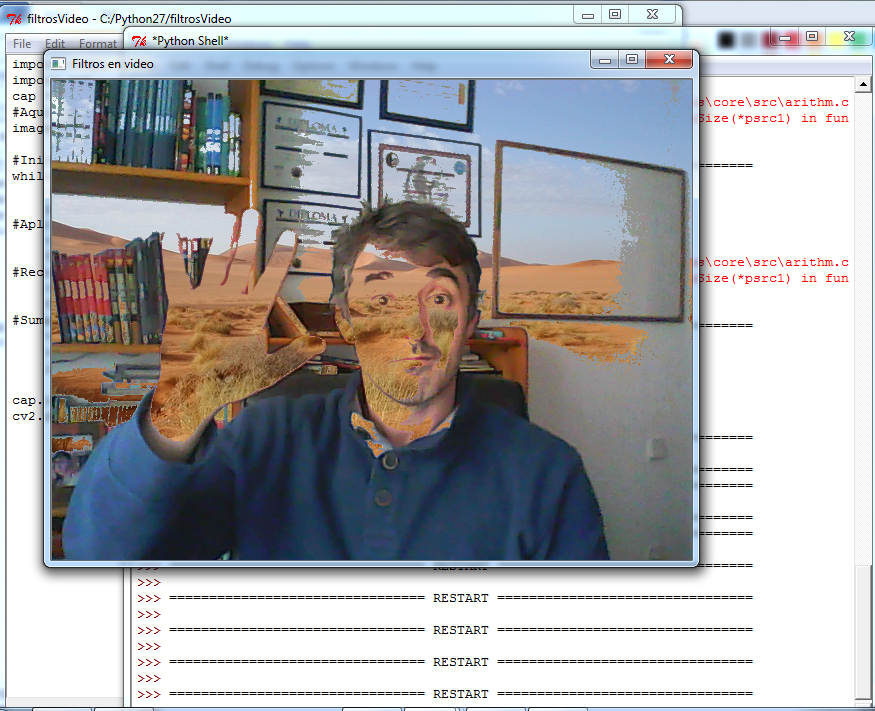Open the Format menu in filtrosVideo editor
This screenshot has width=875, height=711.
click(x=98, y=44)
